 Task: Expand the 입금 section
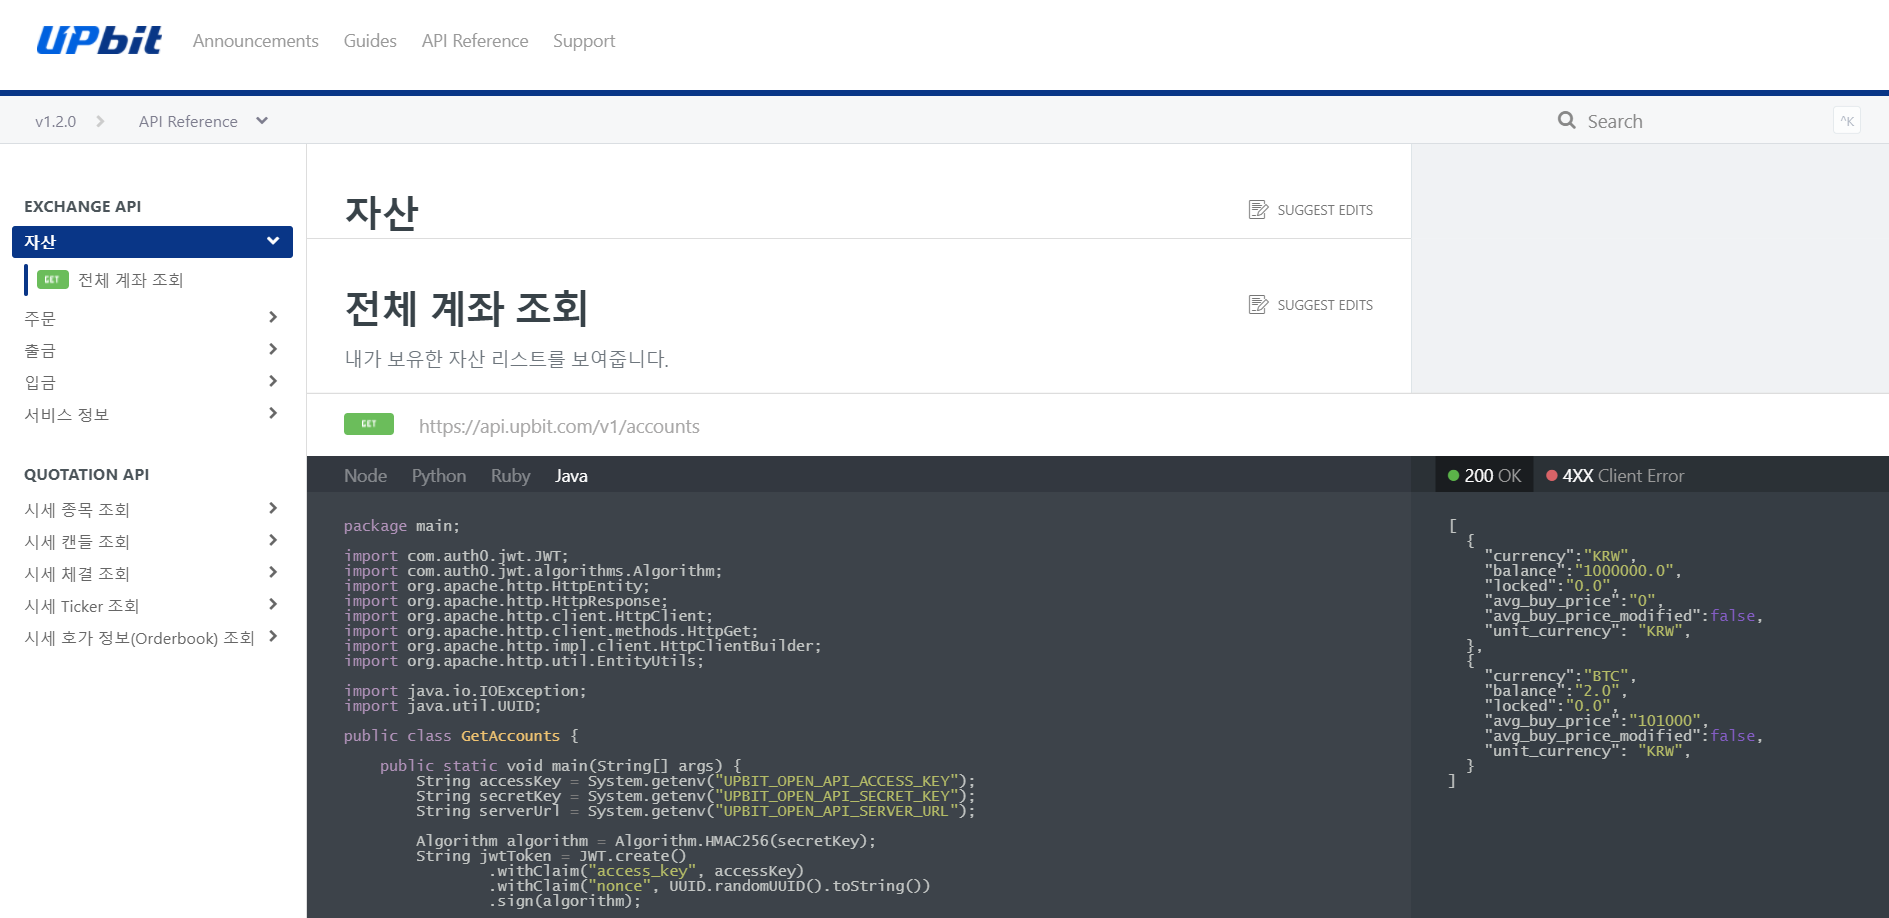coord(152,382)
